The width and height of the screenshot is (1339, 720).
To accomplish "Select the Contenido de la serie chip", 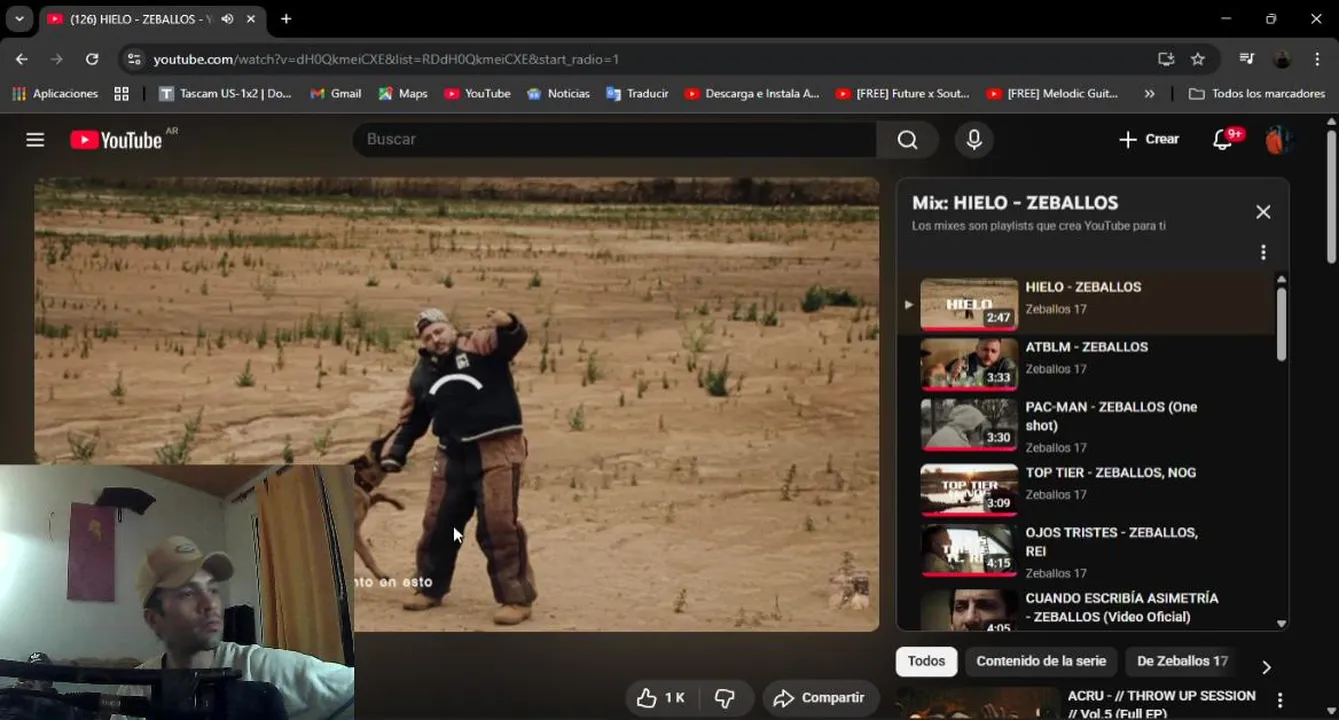I will pos(1041,661).
